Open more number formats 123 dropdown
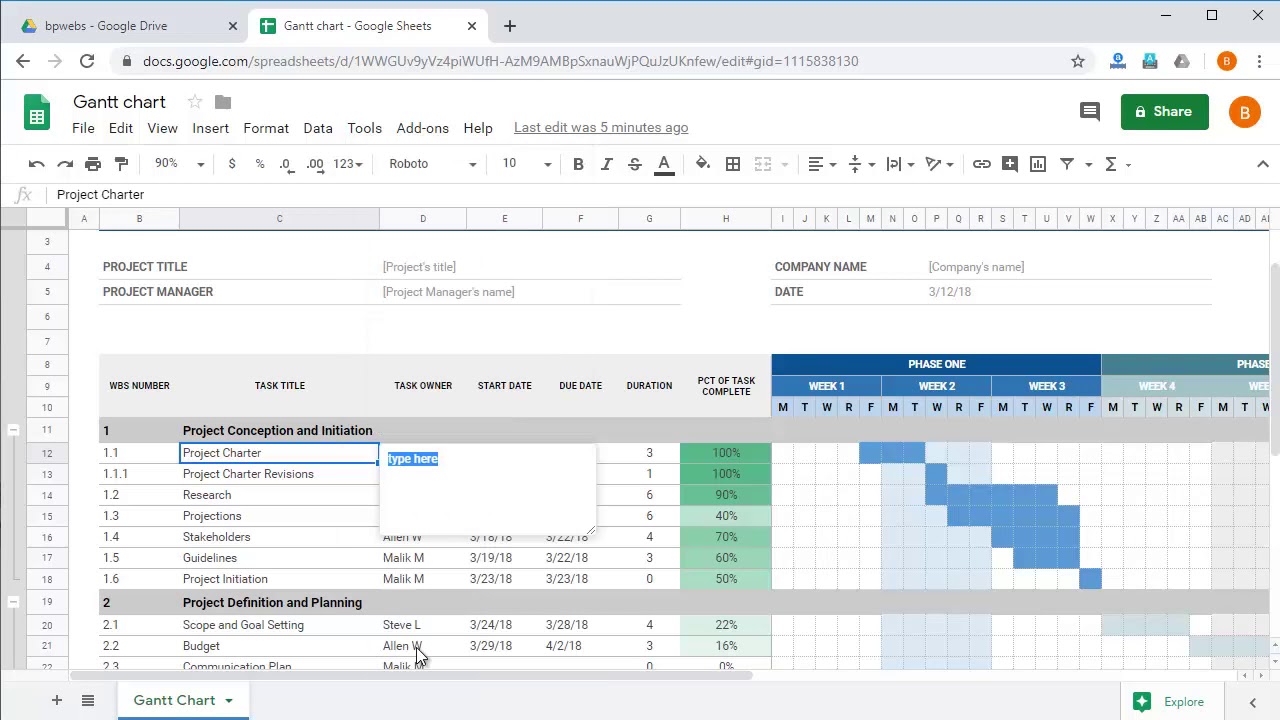The image size is (1280, 720). 348,164
